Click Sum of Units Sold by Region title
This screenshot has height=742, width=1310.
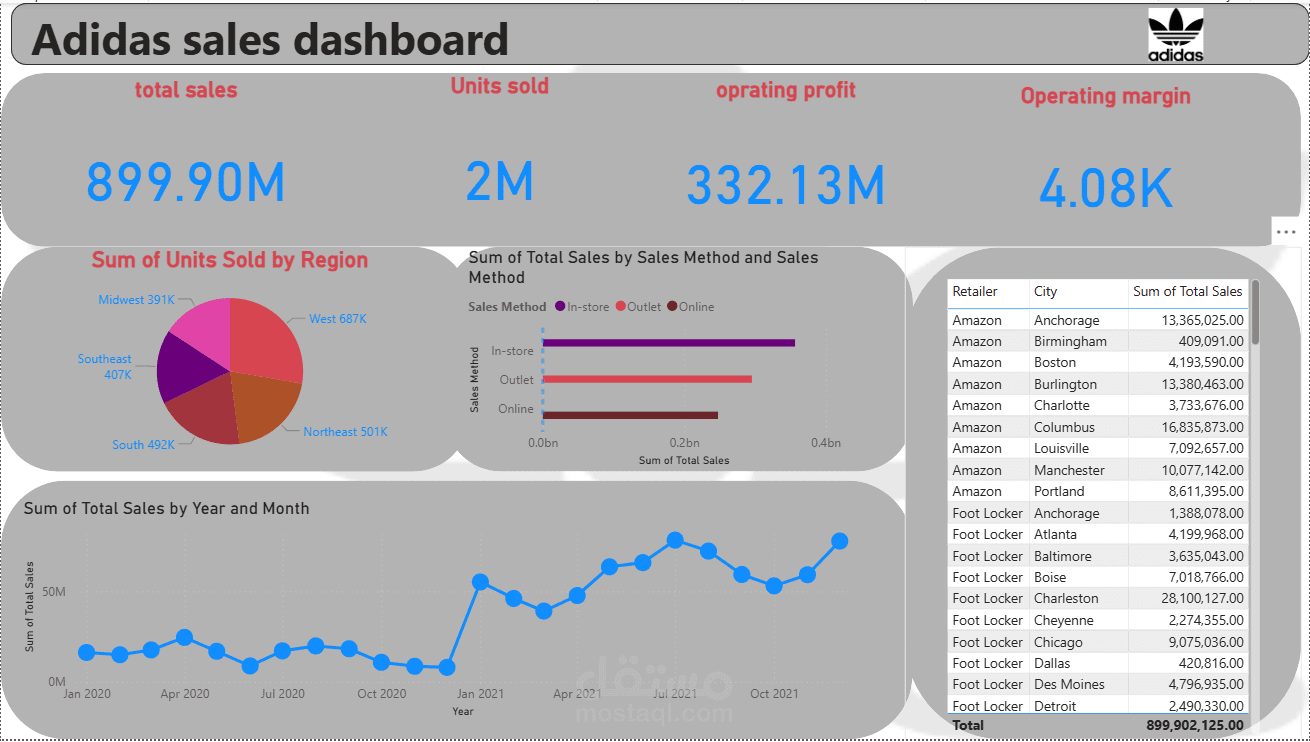coord(230,260)
